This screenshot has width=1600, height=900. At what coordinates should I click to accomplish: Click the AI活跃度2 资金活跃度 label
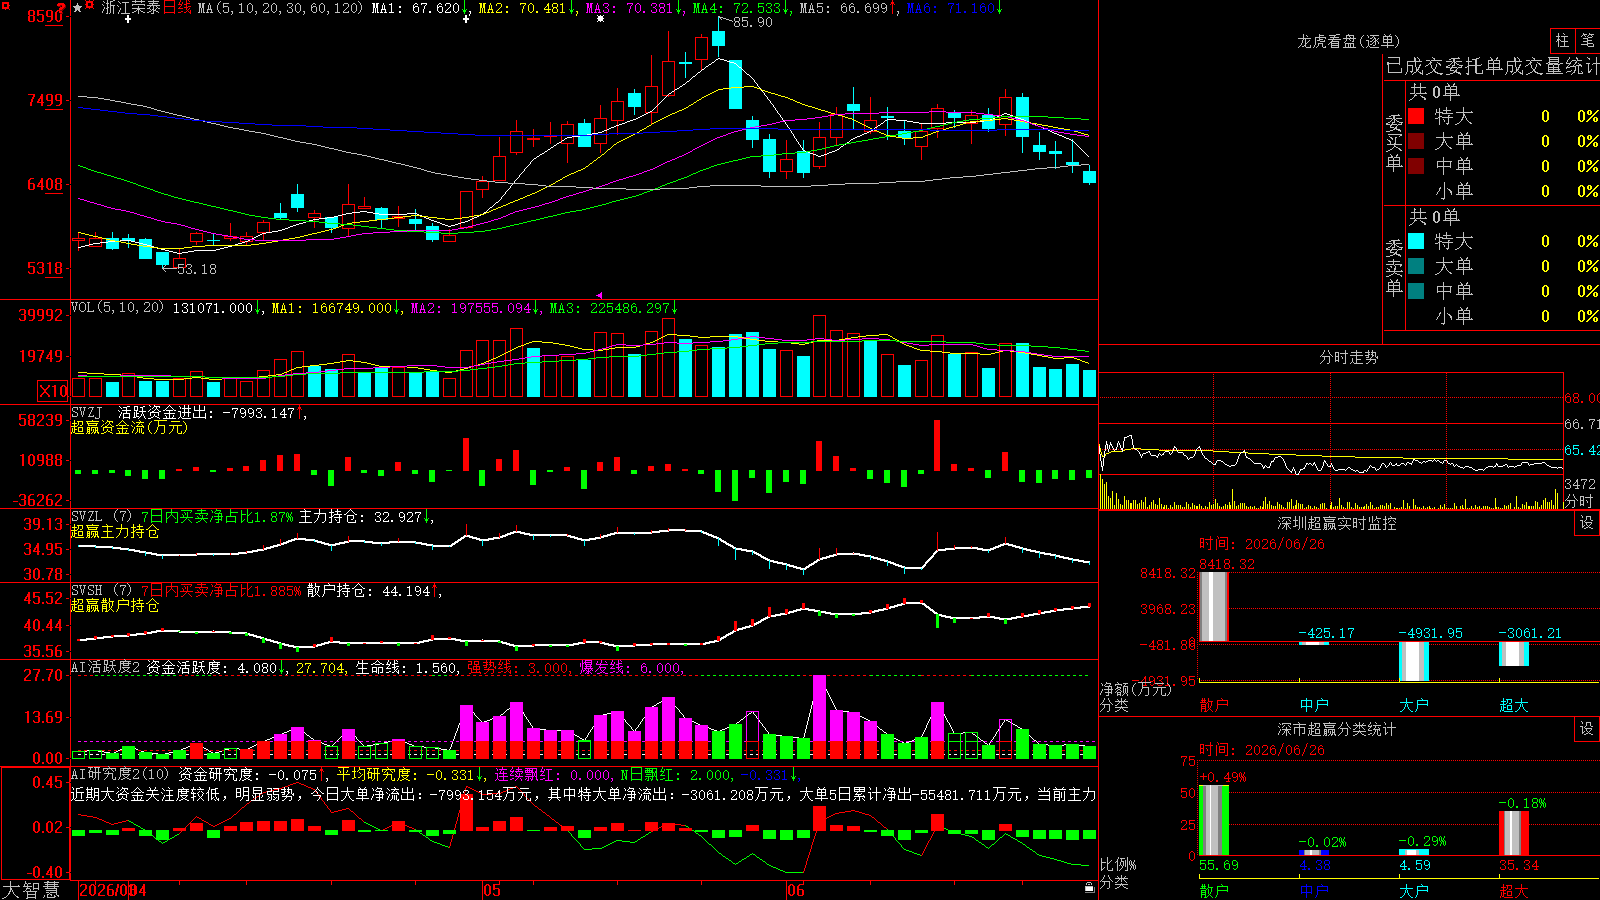click(150, 667)
